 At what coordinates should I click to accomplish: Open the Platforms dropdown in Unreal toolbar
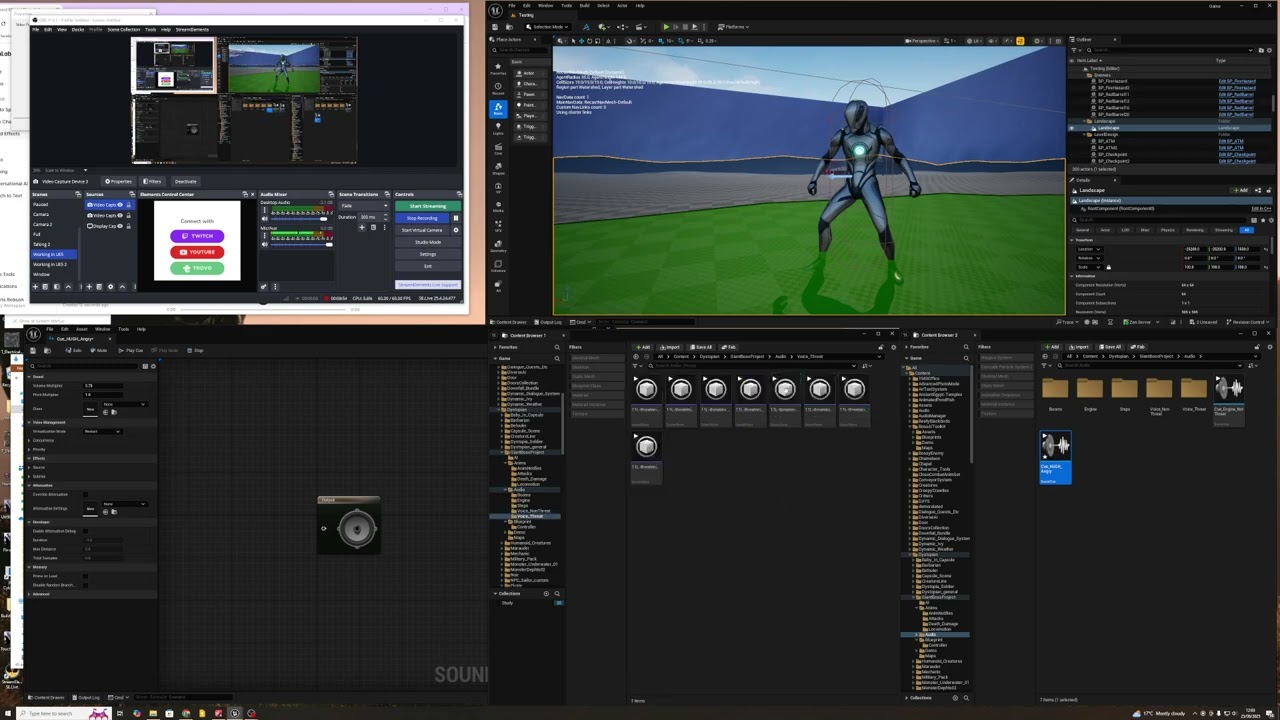733,27
